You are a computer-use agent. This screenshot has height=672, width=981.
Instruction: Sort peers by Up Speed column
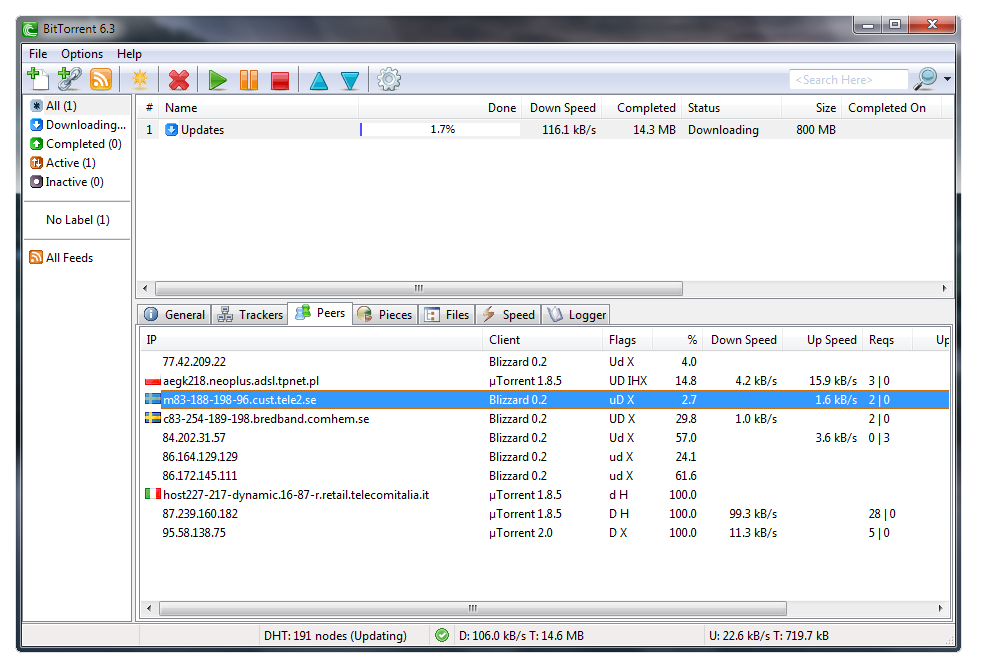823,340
